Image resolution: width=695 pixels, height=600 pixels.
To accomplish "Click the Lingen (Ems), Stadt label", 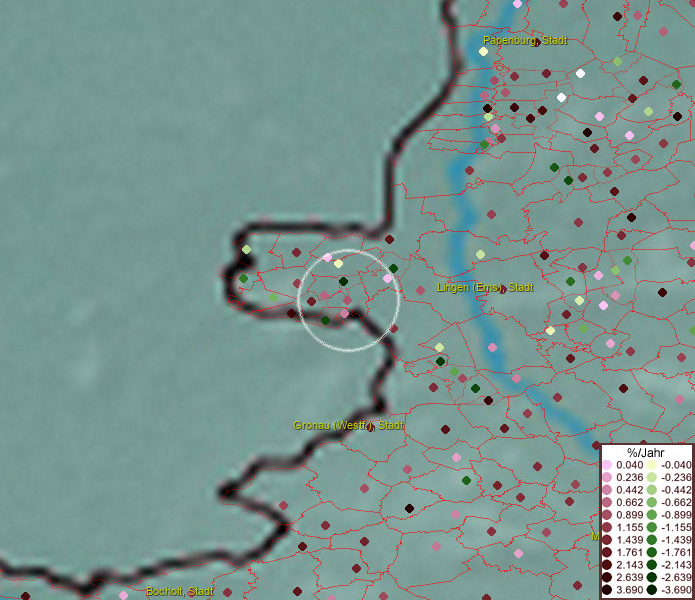I will point(485,287).
